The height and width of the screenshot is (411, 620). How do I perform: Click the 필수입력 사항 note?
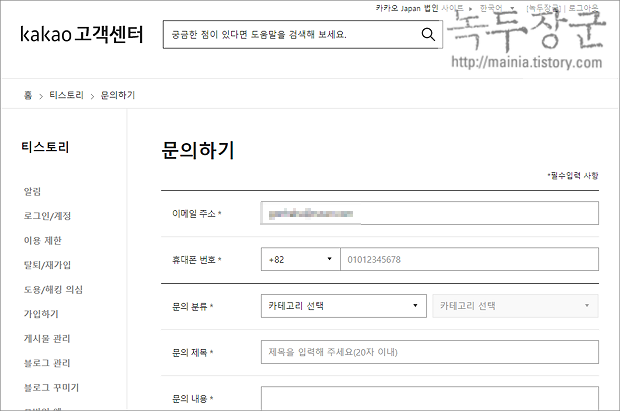(x=573, y=176)
